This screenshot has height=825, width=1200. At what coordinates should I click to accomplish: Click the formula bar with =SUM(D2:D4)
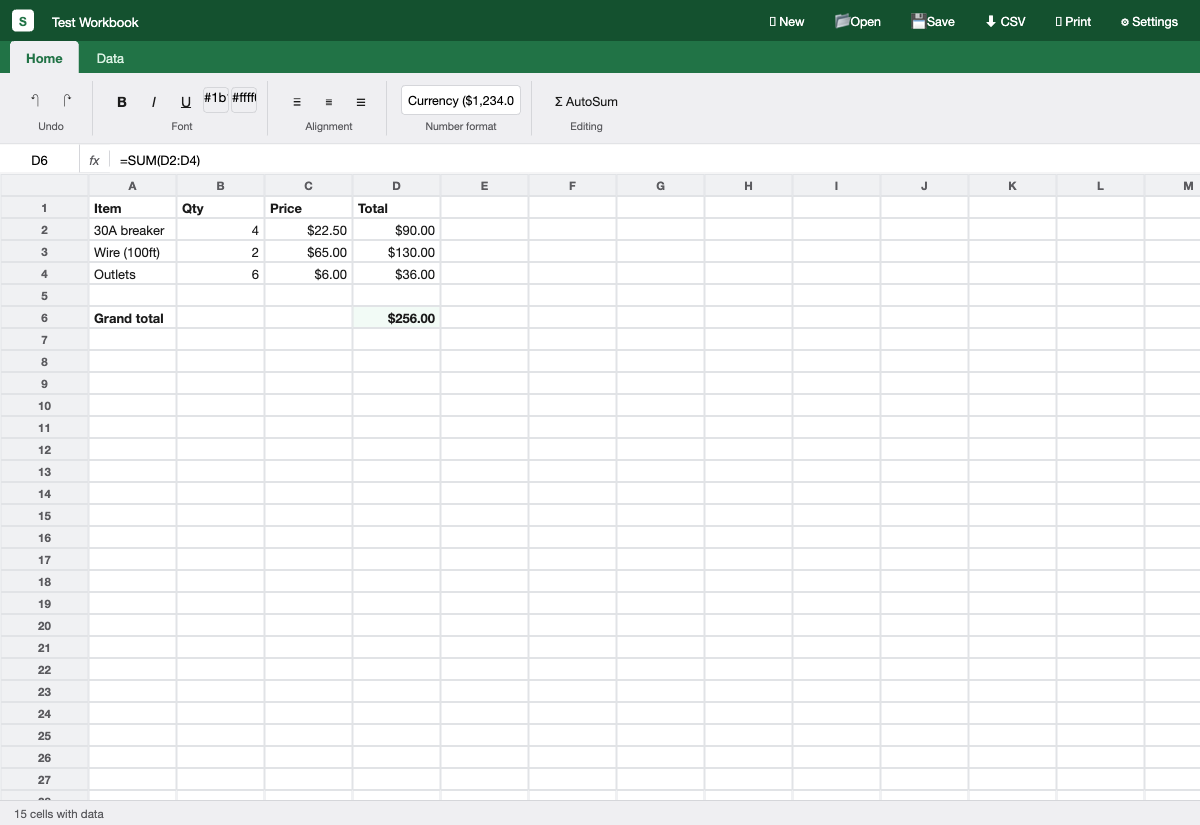click(655, 160)
